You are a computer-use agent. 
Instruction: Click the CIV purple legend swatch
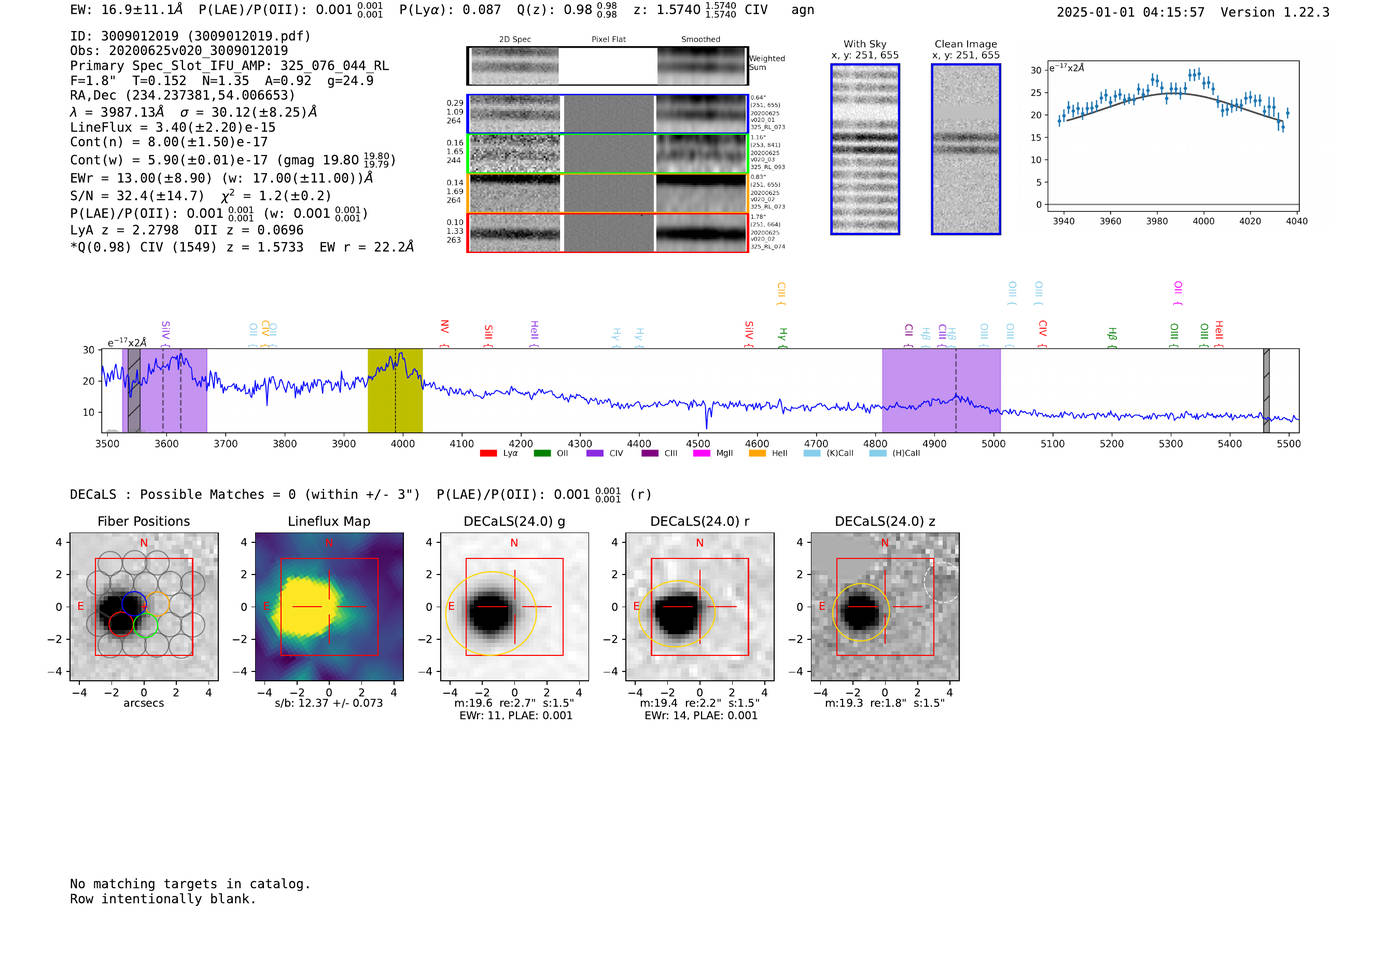coord(595,453)
